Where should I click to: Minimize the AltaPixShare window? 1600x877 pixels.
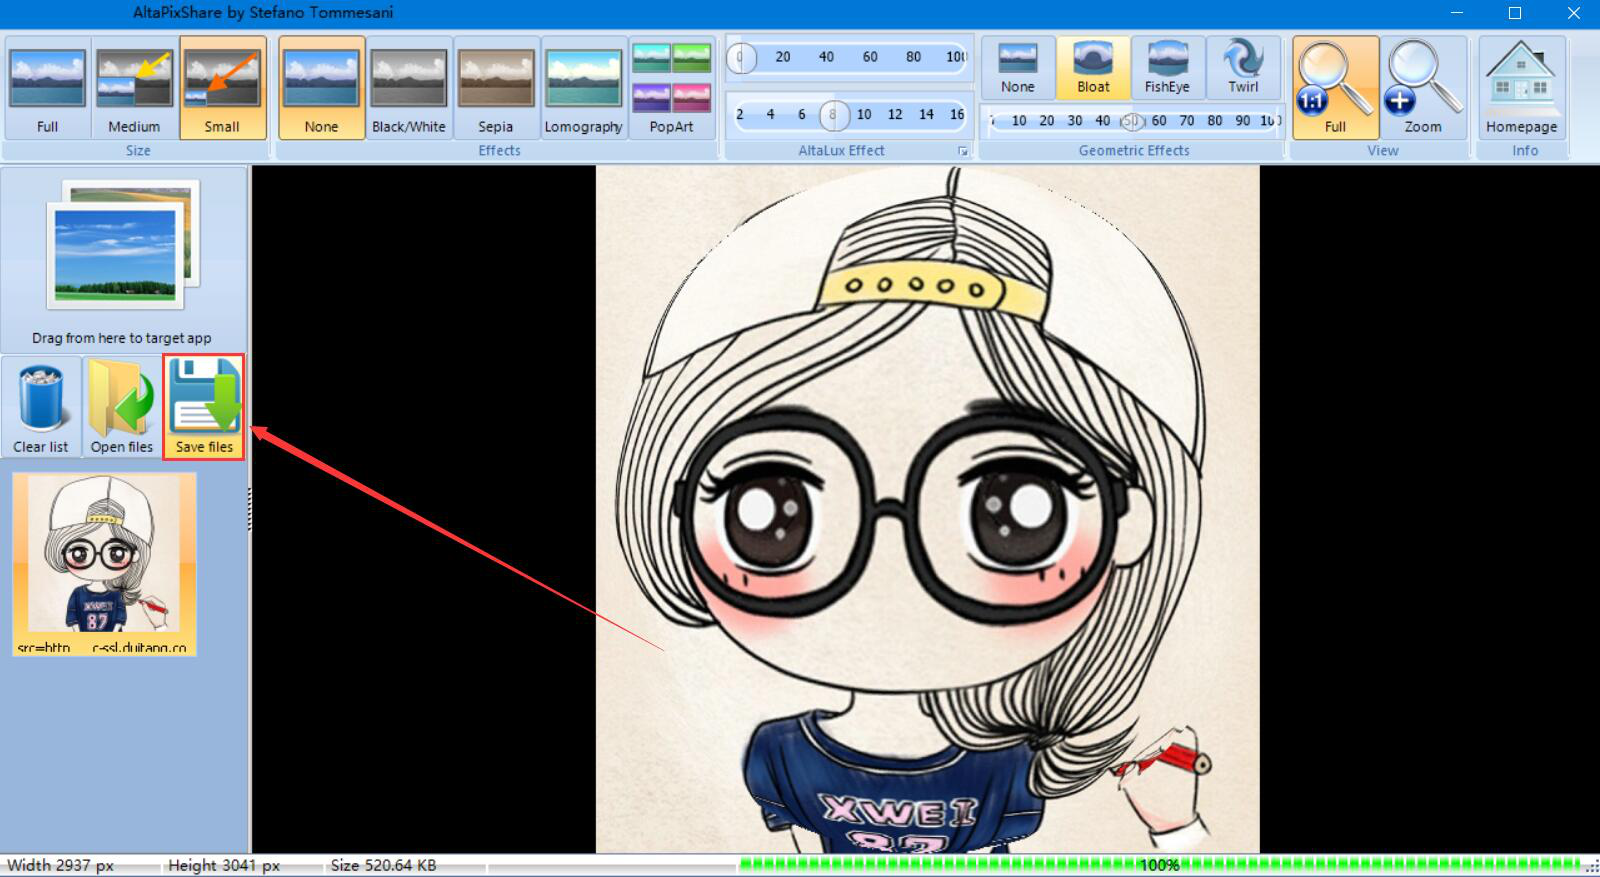[x=1457, y=13]
